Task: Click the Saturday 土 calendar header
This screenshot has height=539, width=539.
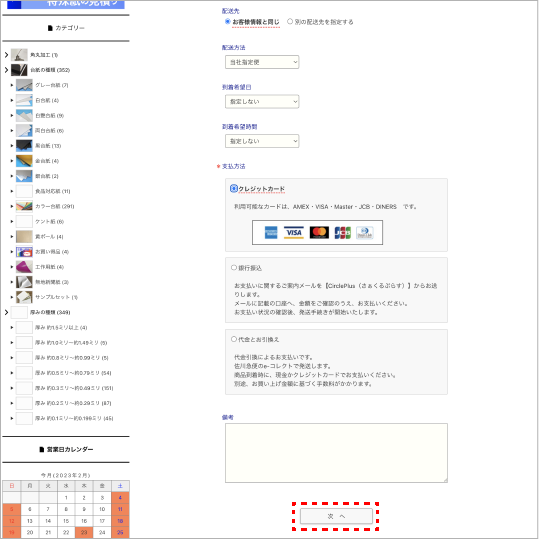Action: tap(120, 486)
